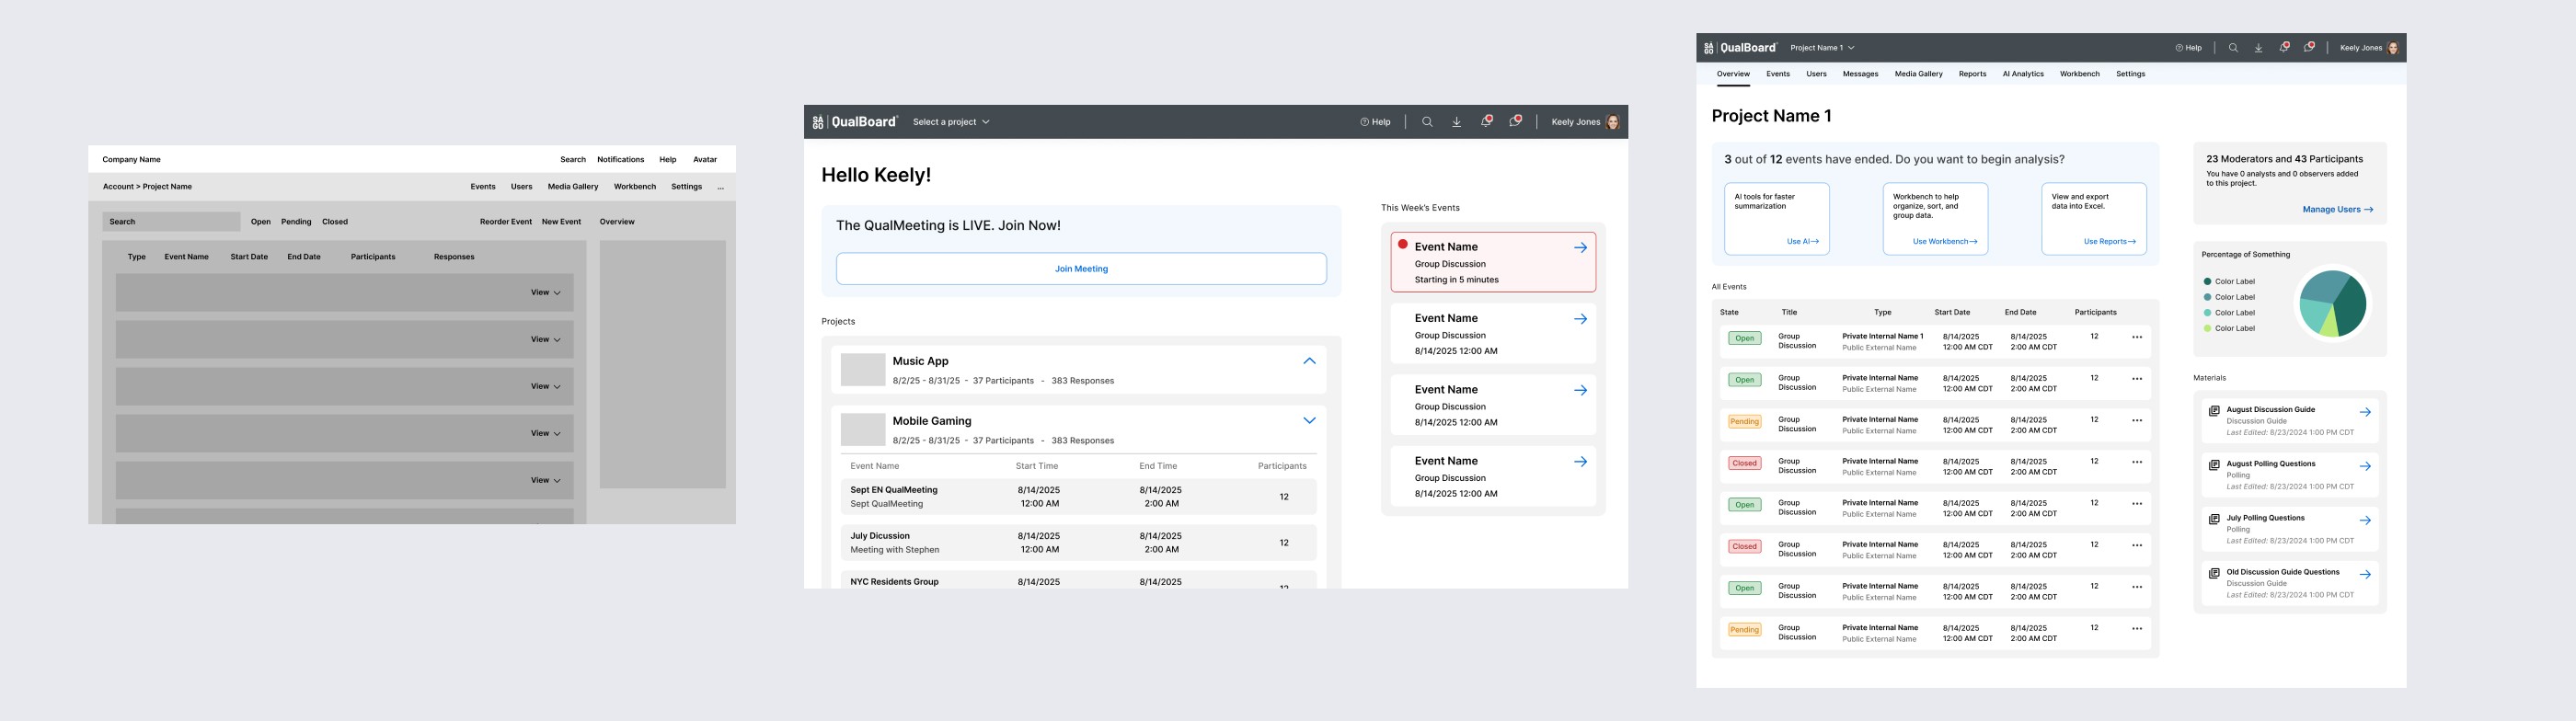Click the Mobile Gaming project thumbnail
This screenshot has width=2576, height=721.
(862, 429)
